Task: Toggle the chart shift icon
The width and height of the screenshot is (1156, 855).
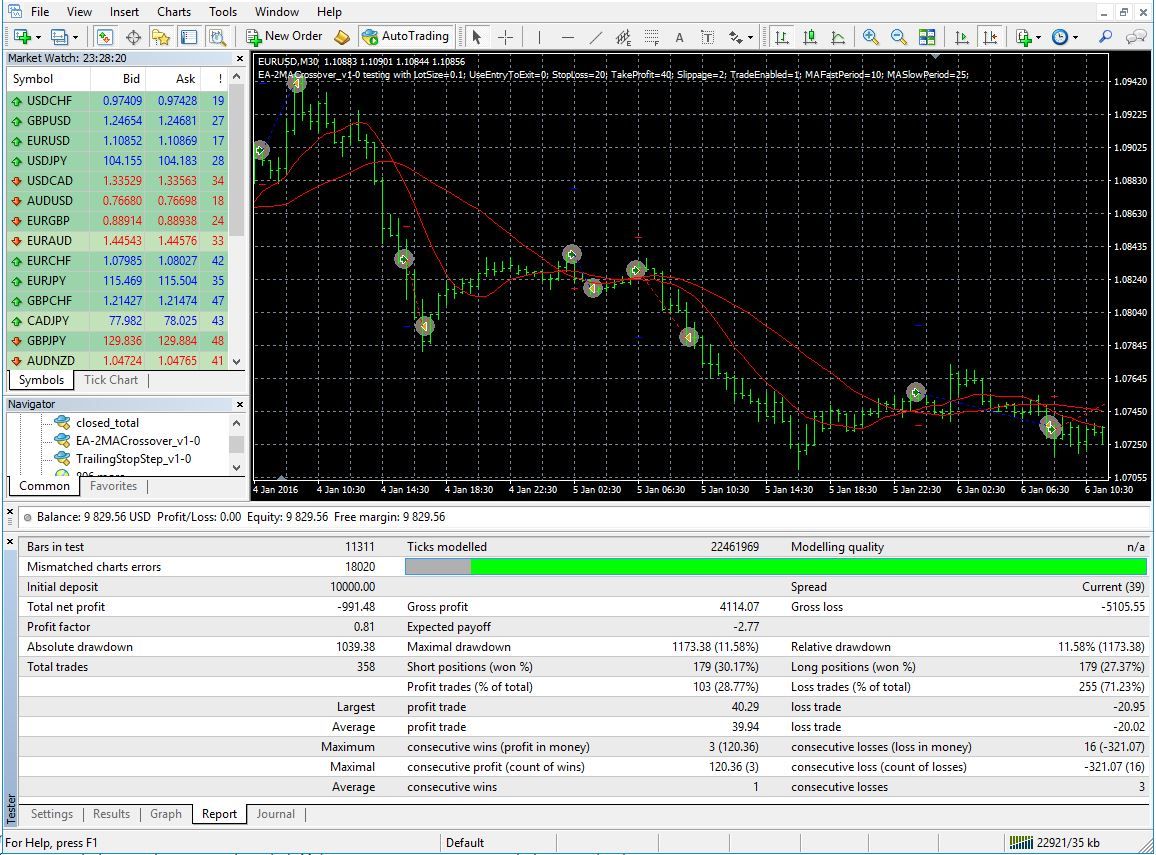Action: 989,36
